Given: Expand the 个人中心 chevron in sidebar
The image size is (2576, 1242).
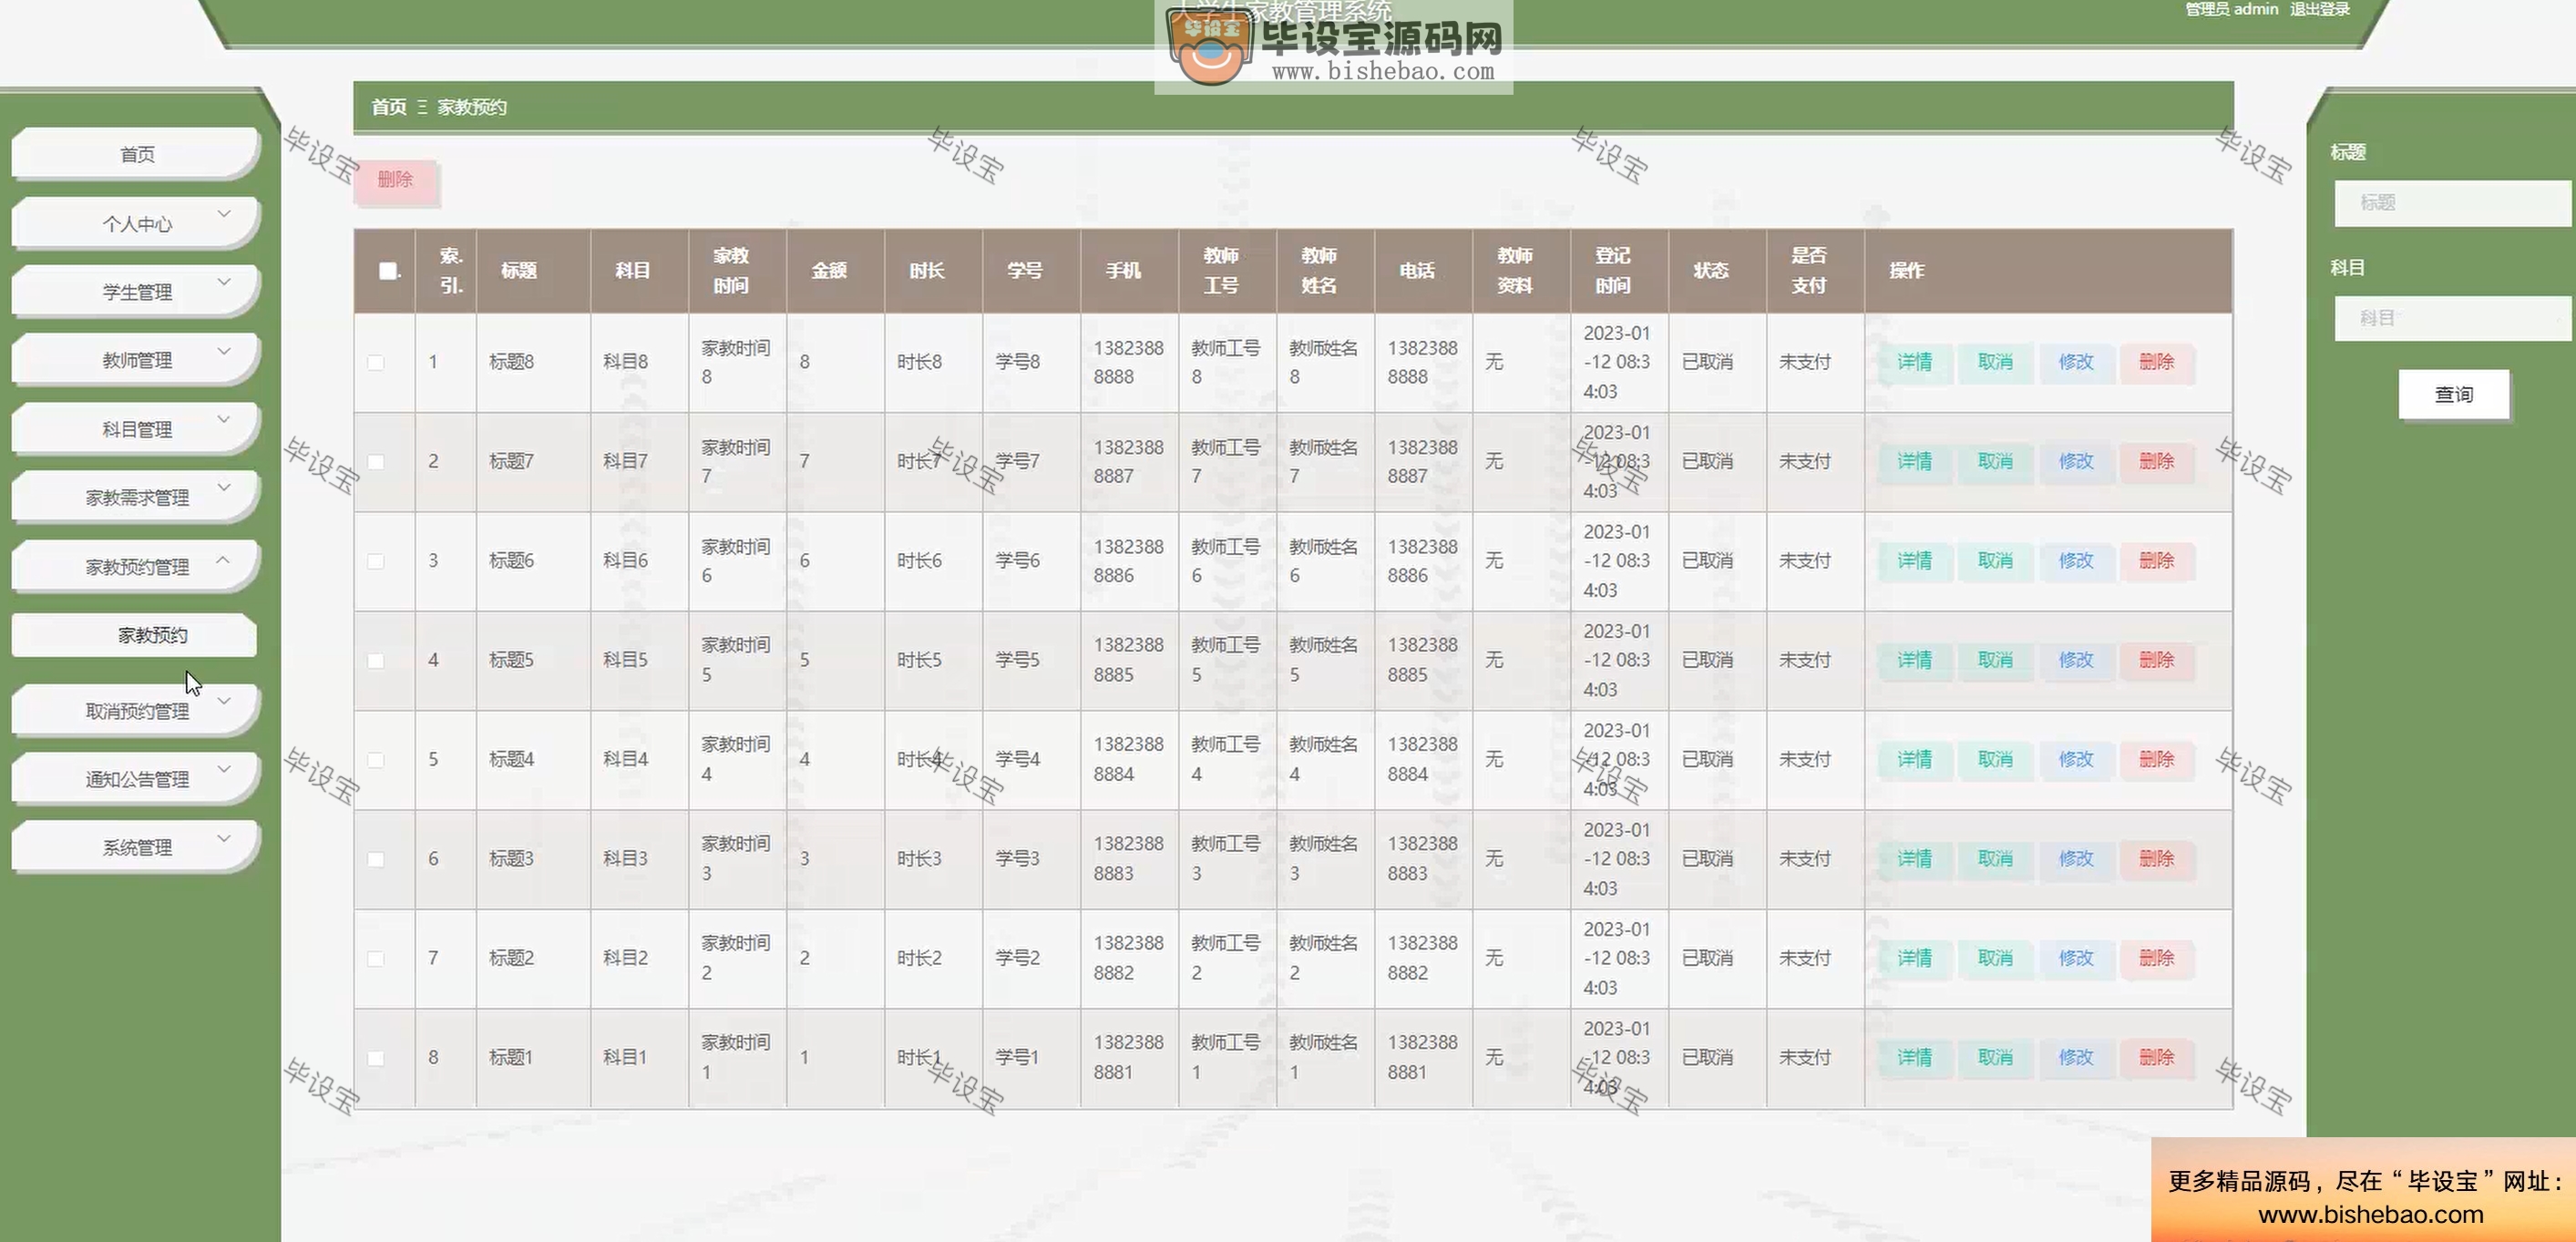Looking at the screenshot, I should [x=224, y=214].
